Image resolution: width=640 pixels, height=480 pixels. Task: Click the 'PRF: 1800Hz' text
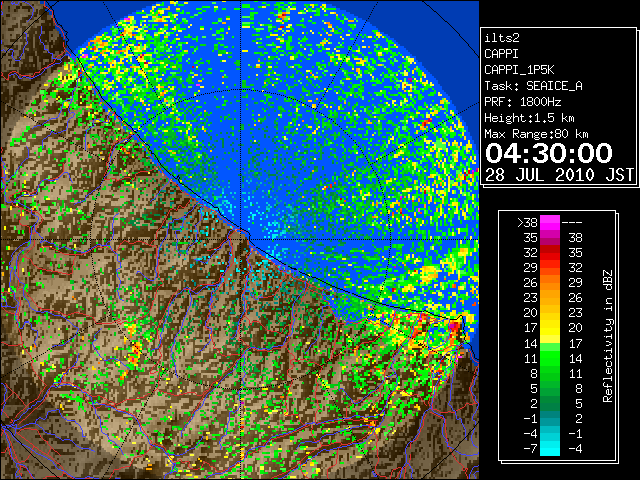[x=522, y=102]
